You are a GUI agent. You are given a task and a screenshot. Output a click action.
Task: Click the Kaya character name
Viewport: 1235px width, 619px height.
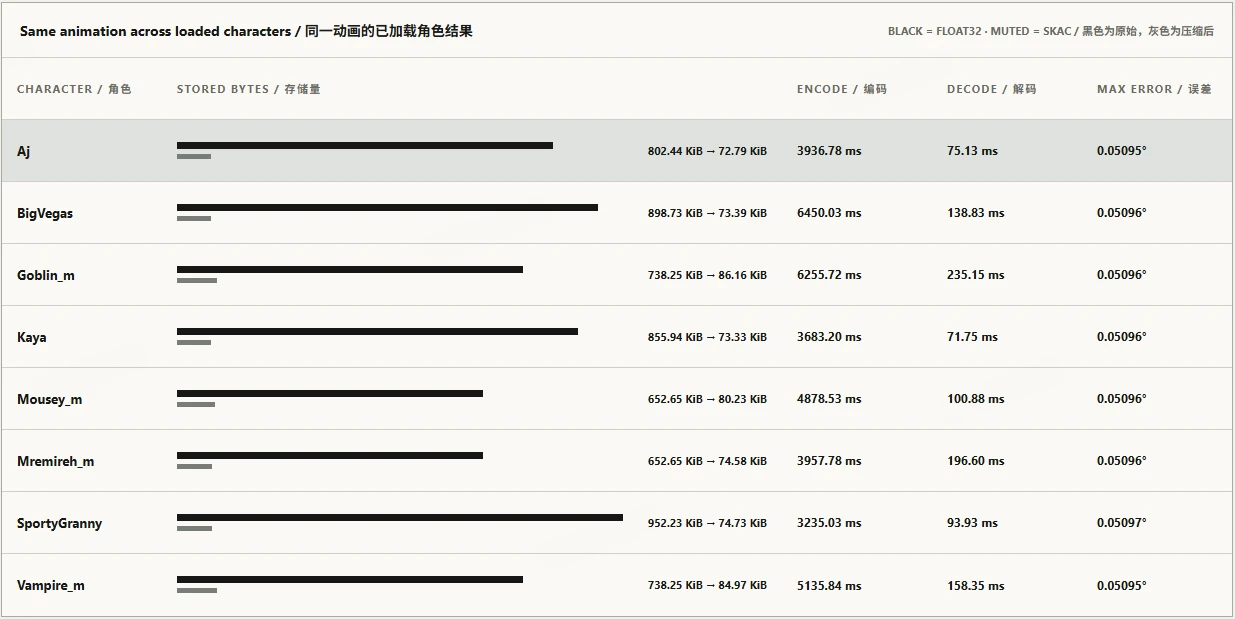tap(32, 337)
